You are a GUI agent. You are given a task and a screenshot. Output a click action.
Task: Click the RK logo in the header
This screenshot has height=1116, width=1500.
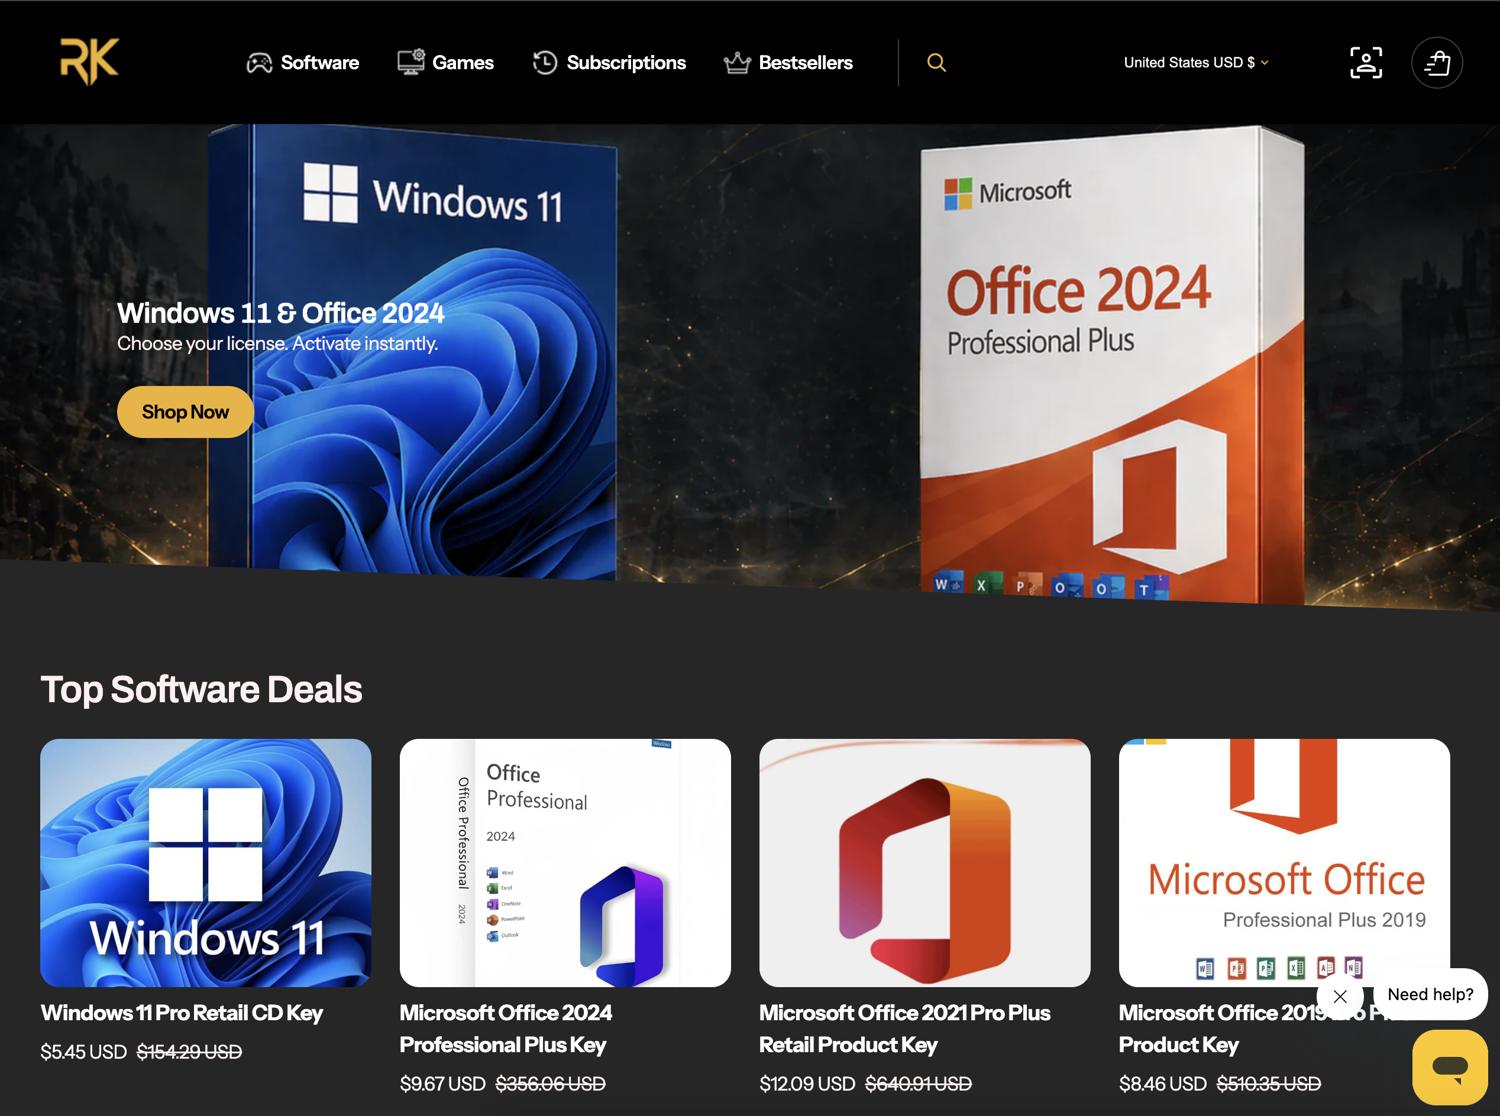coord(89,61)
